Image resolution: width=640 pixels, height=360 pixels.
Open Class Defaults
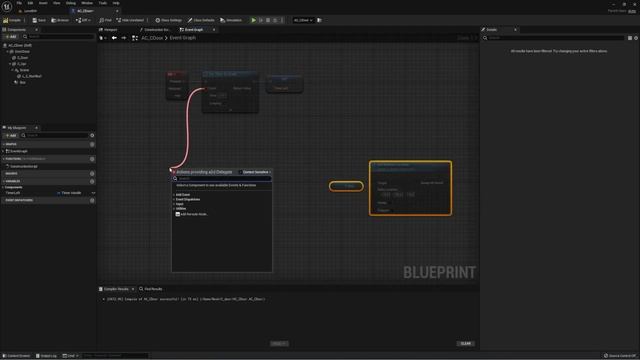201,20
